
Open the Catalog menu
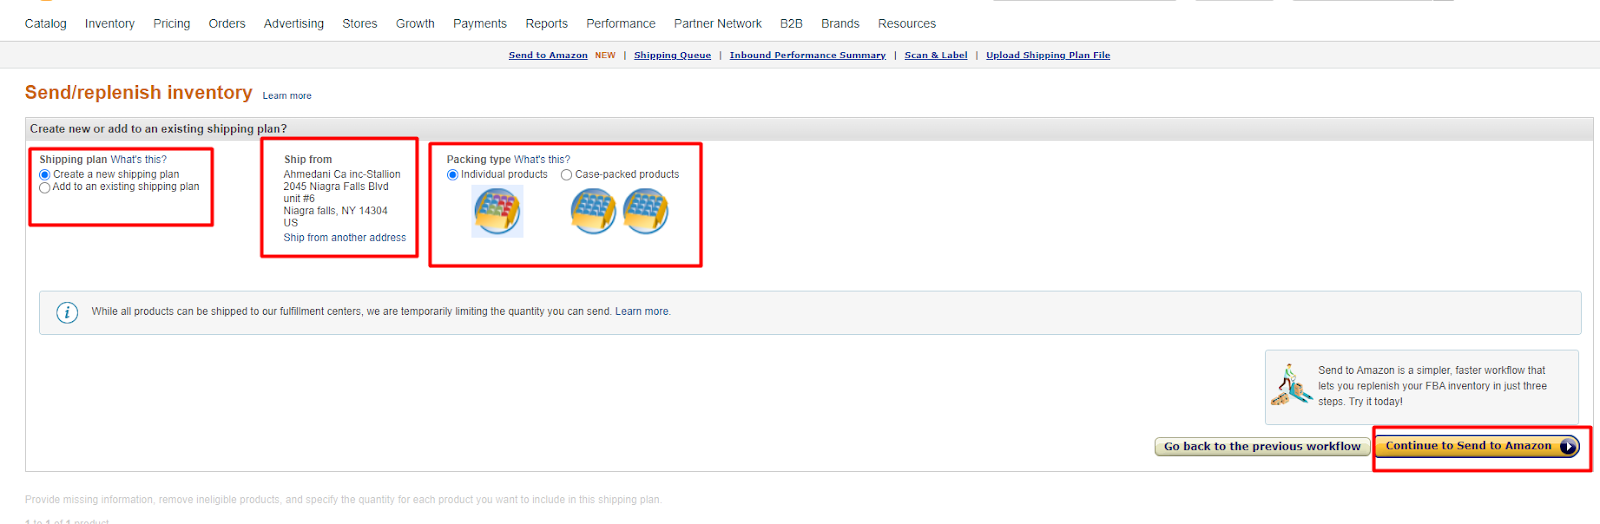tap(46, 24)
